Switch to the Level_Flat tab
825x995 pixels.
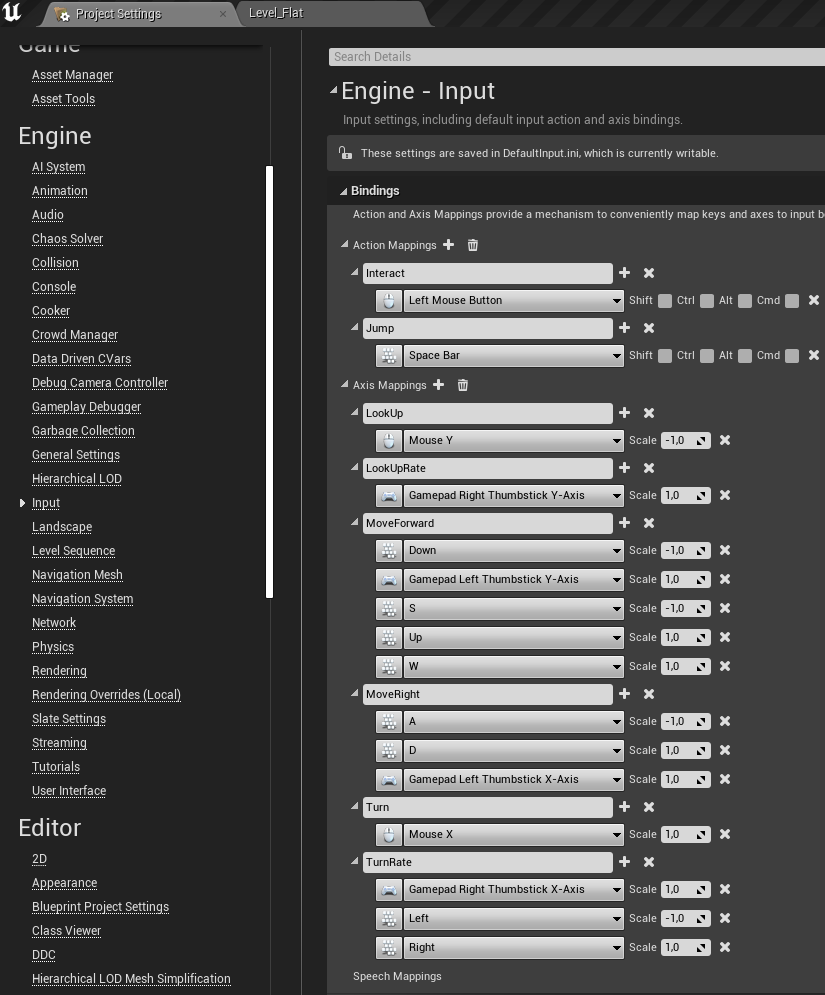[276, 14]
